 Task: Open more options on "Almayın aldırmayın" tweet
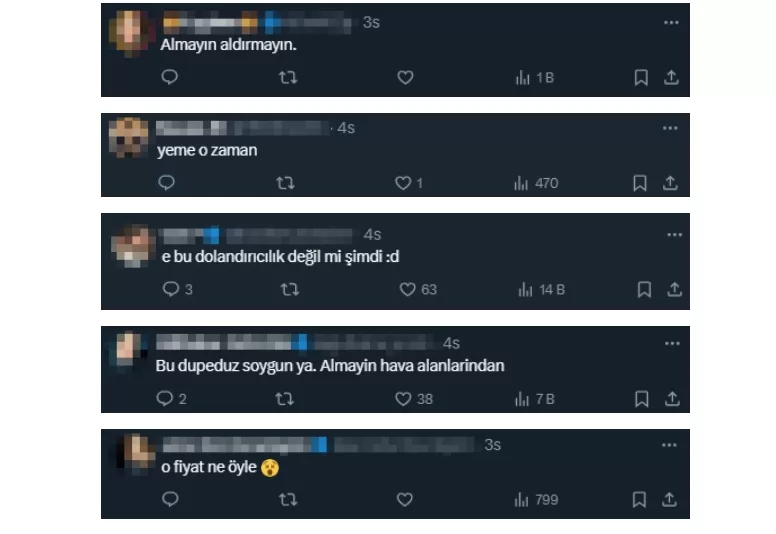(x=671, y=23)
